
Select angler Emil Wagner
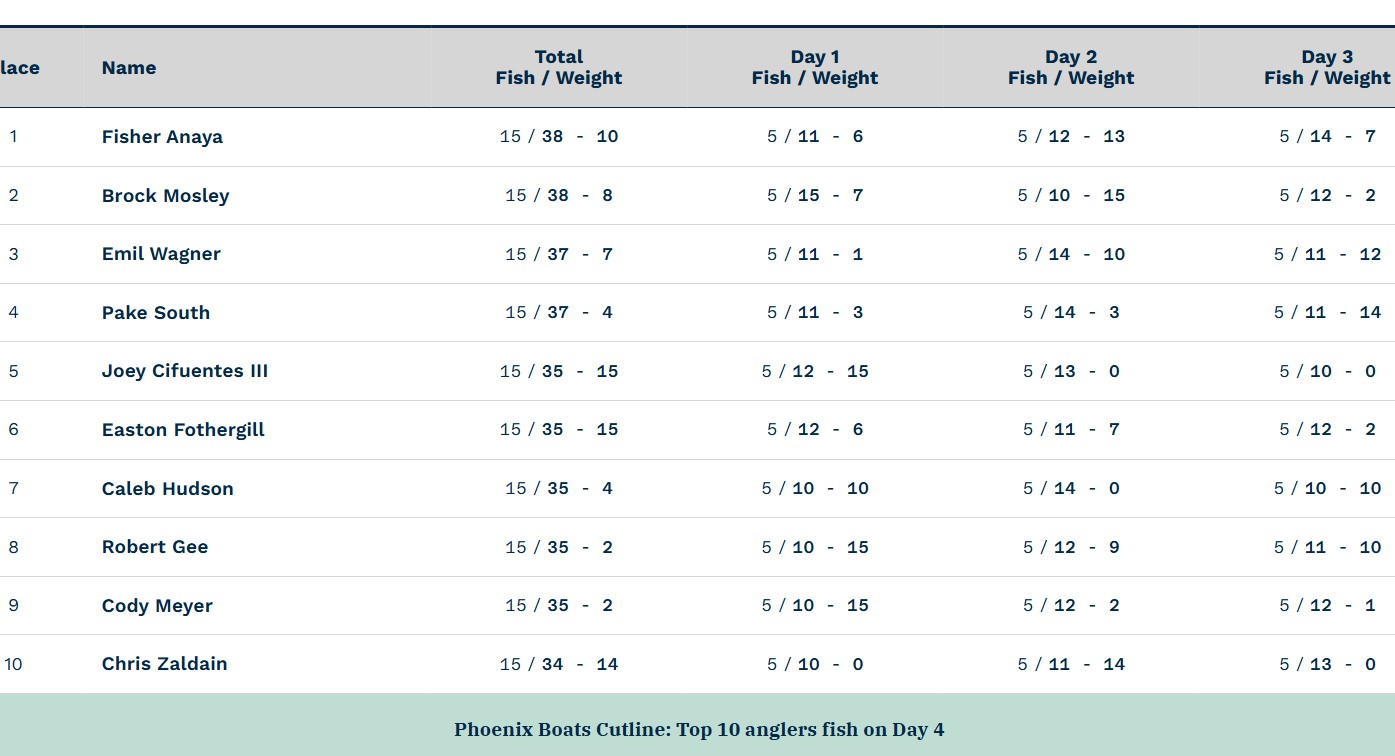(161, 254)
